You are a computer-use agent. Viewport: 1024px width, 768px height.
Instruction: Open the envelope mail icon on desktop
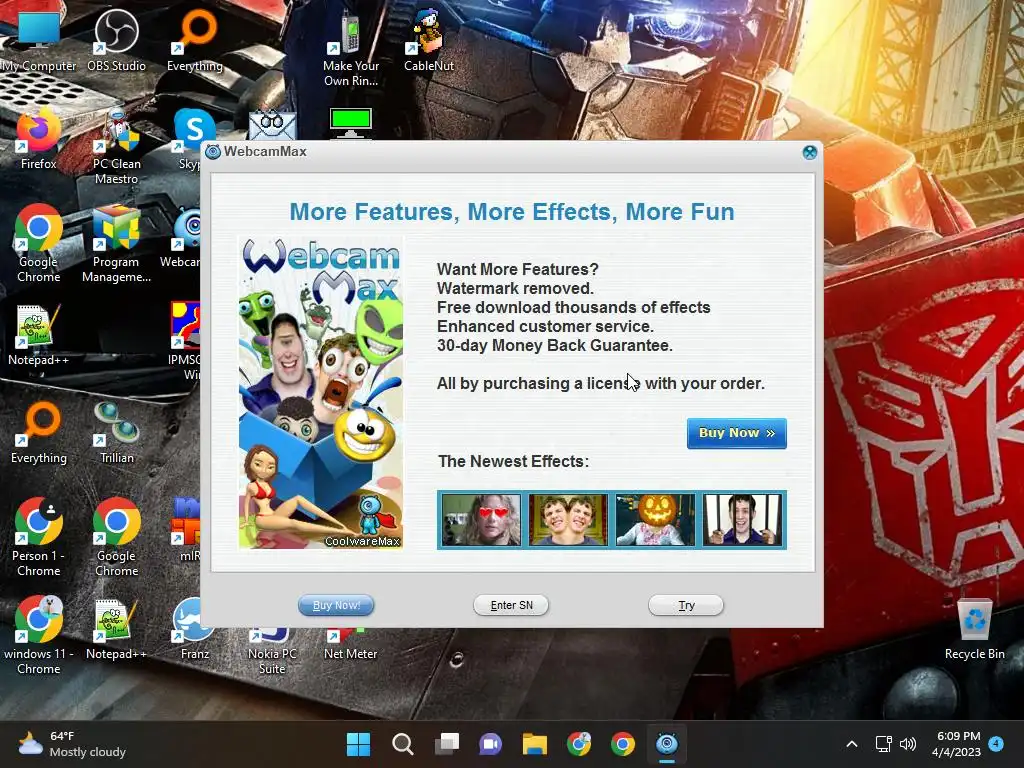coord(272,124)
